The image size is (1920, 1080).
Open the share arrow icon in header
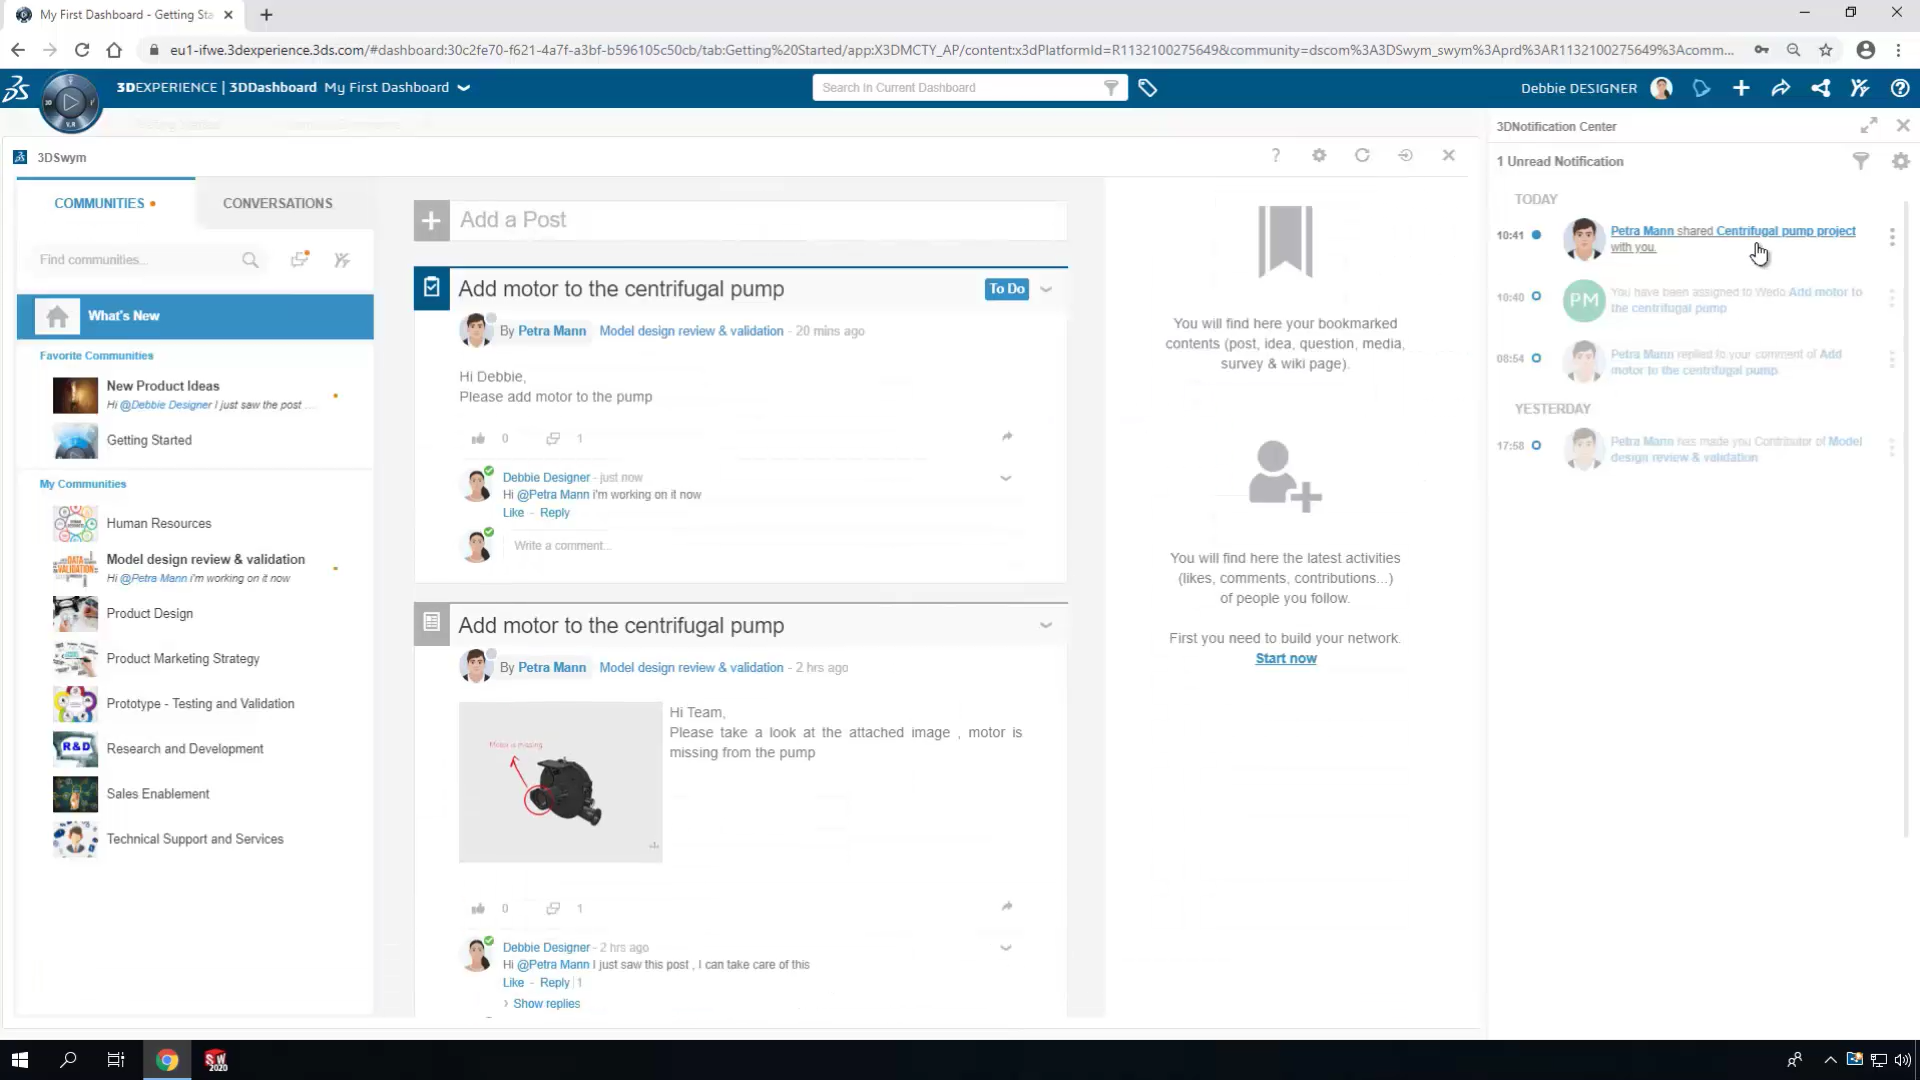(1781, 88)
